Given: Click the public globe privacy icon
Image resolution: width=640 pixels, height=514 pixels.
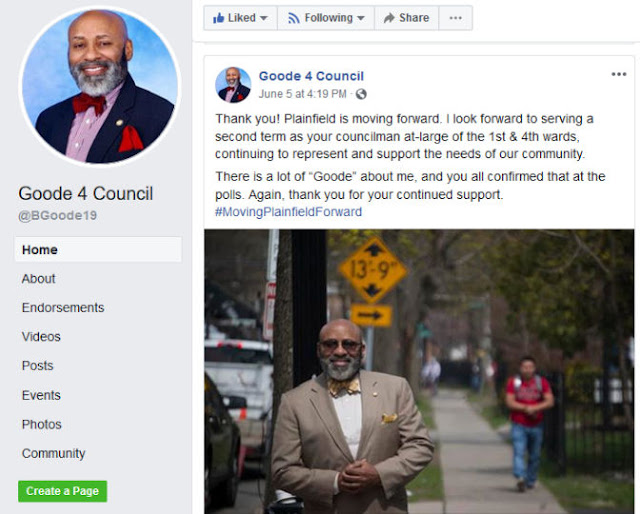Looking at the screenshot, I should coord(361,94).
